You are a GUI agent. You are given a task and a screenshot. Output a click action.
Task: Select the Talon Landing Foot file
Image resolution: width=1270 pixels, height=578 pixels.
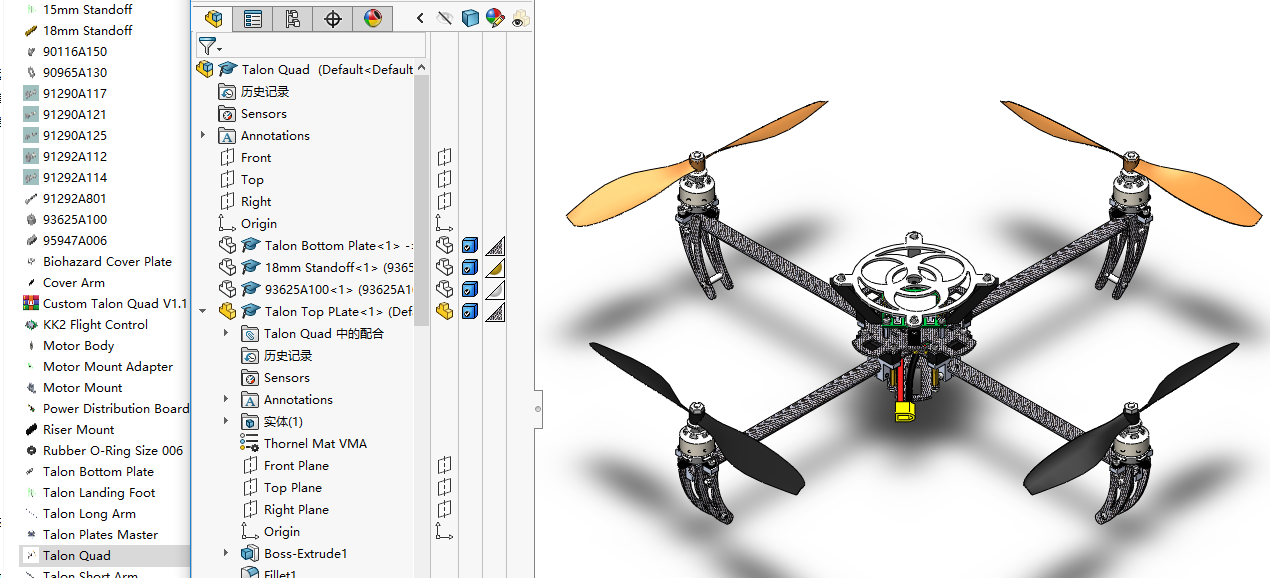(x=99, y=492)
